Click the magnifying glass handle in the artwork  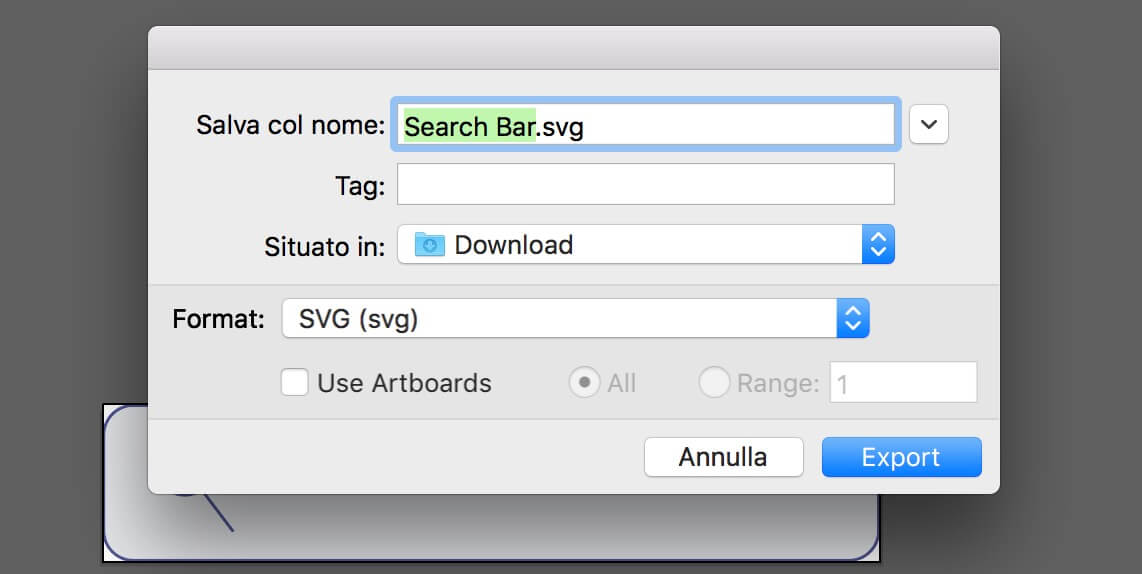tap(218, 513)
